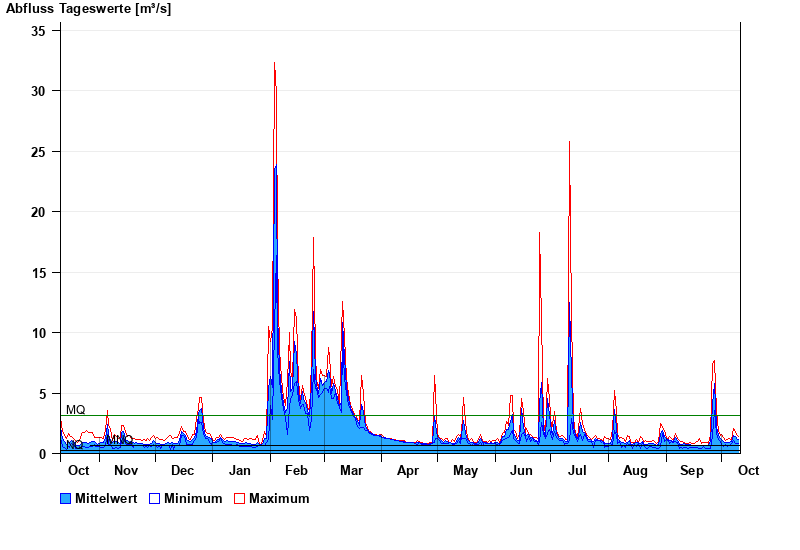This screenshot has width=800, height=550.
Task: Pick the Aug month axis label
Action: [x=635, y=470]
